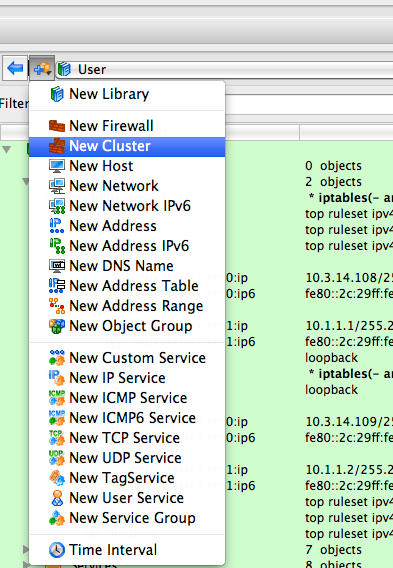Choose New IP Service text entry
The width and height of the screenshot is (393, 568).
tap(117, 378)
